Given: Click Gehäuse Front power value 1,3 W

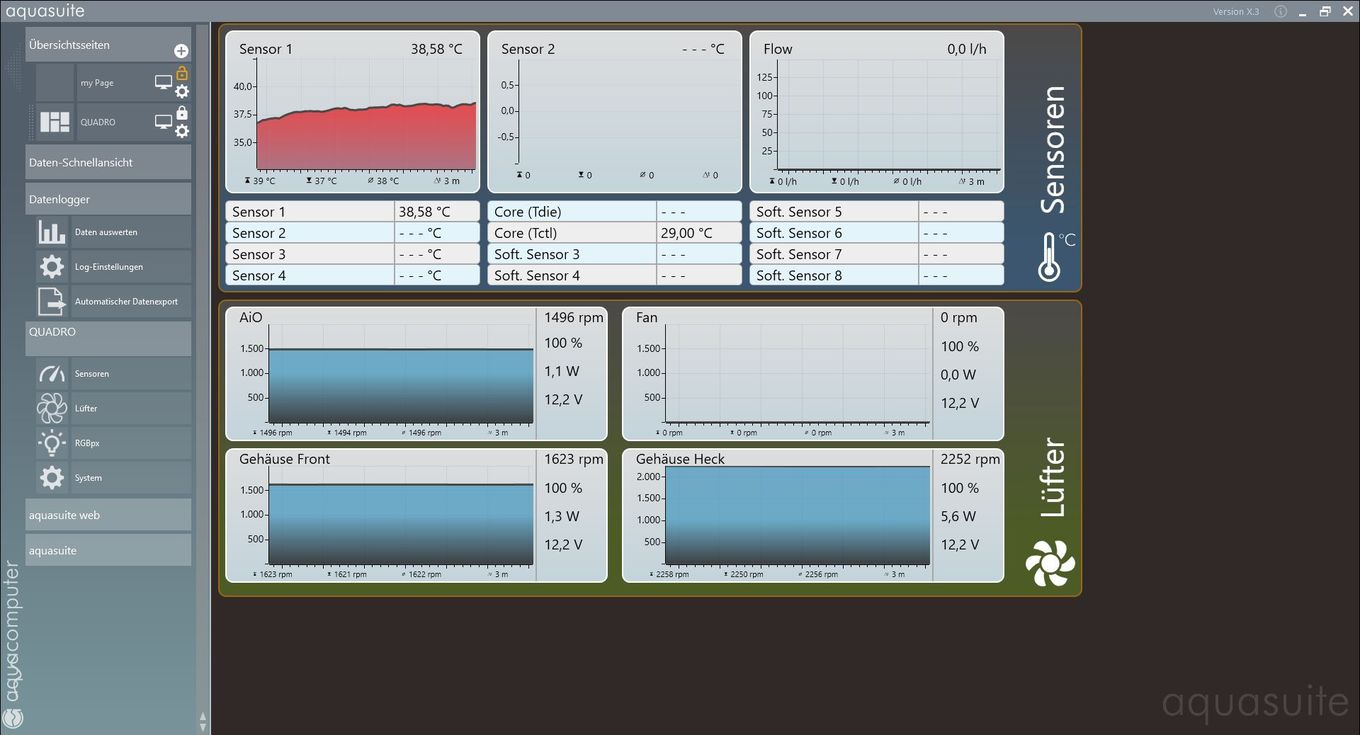Looking at the screenshot, I should click(562, 517).
